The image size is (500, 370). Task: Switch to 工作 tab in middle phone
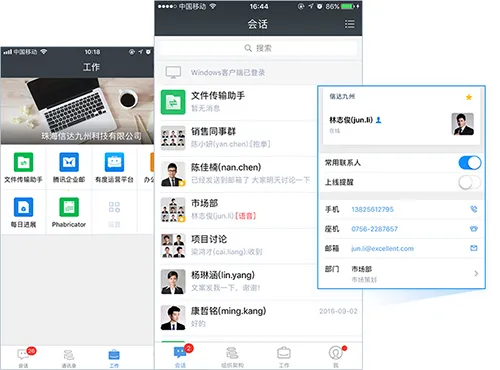(284, 357)
